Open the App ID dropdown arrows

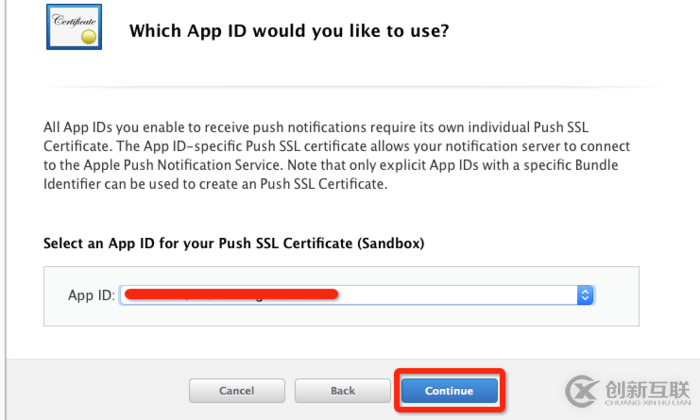585,295
